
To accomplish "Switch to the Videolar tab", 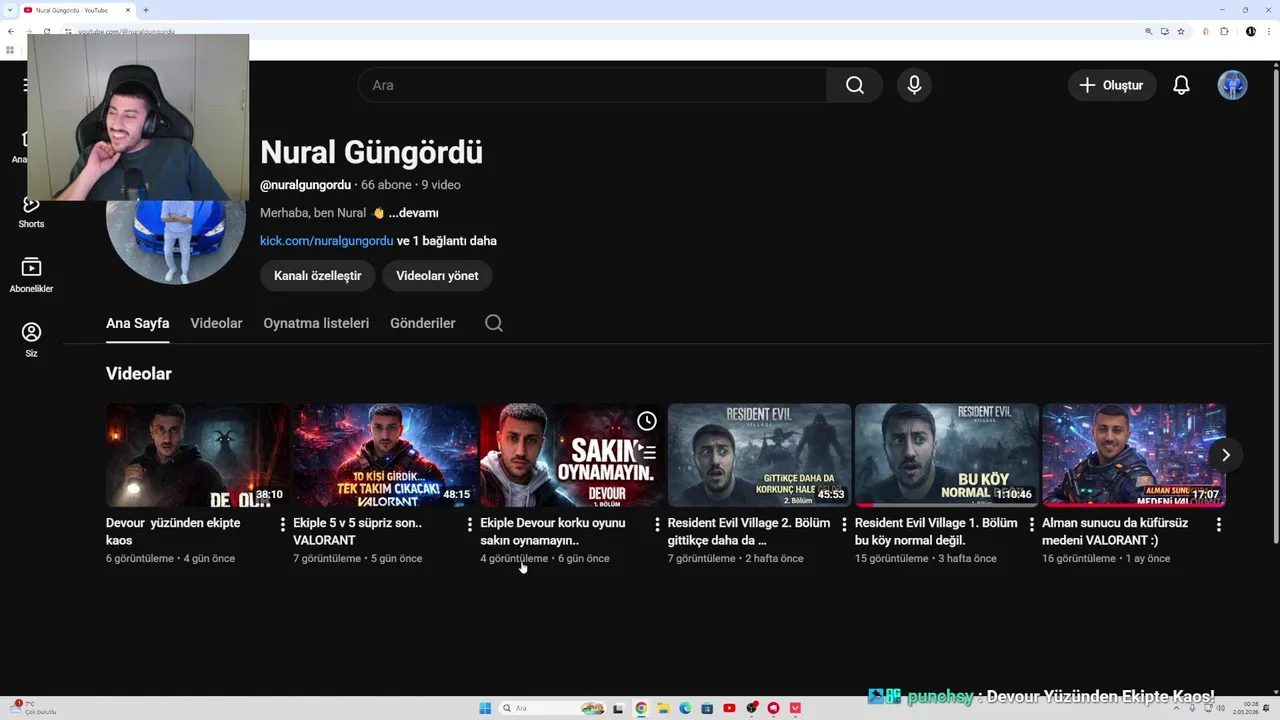I will coord(216,323).
